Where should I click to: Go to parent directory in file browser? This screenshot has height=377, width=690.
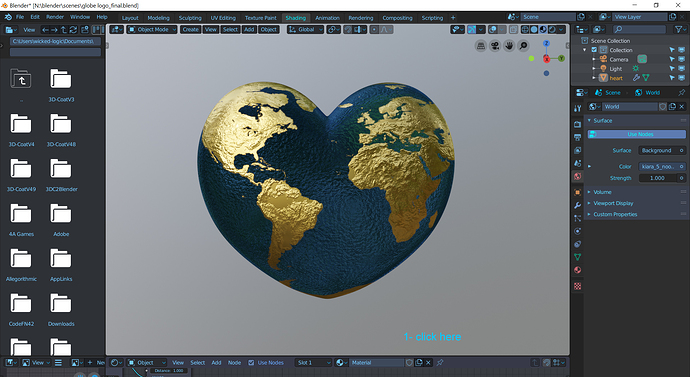tap(63, 29)
